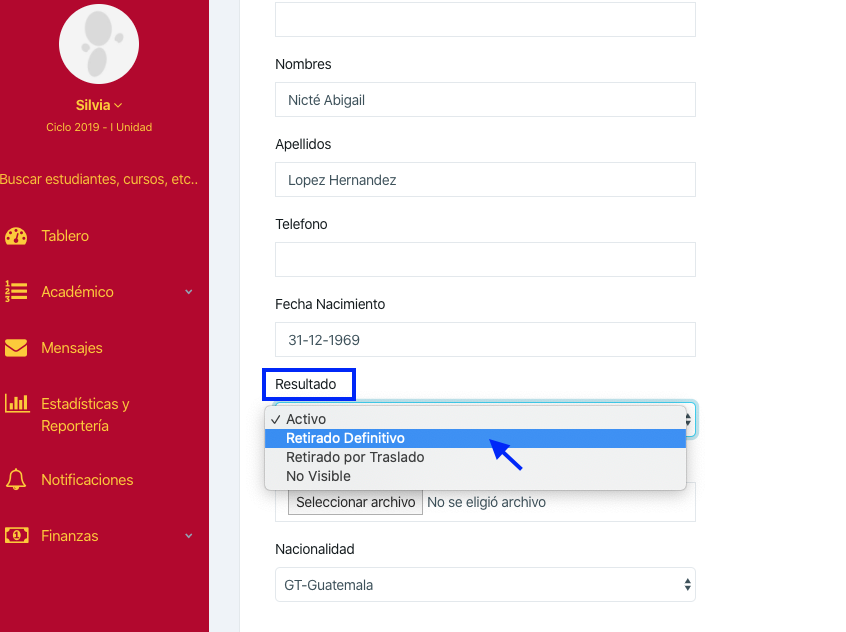Go to Tablero in the sidebar
The image size is (846, 632).
point(65,236)
